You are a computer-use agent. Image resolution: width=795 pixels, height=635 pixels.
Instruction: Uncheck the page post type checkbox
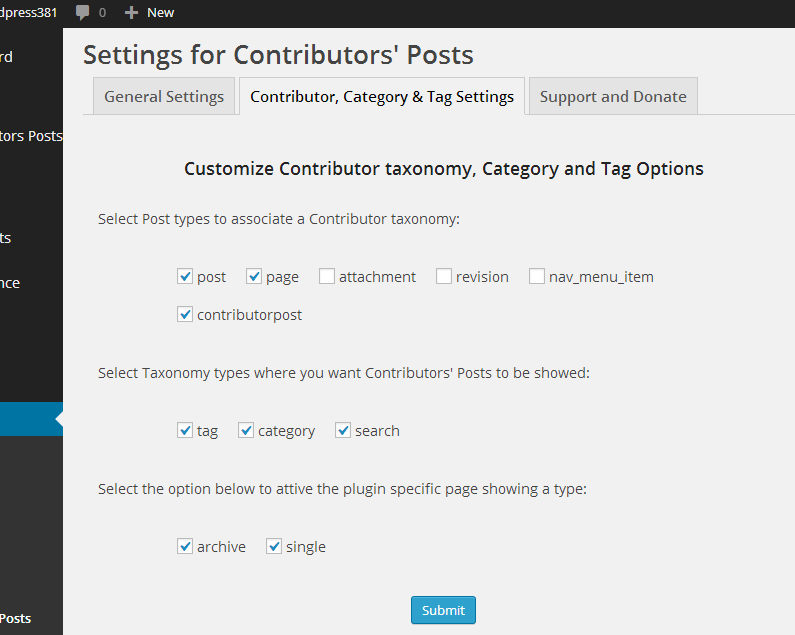coord(254,276)
